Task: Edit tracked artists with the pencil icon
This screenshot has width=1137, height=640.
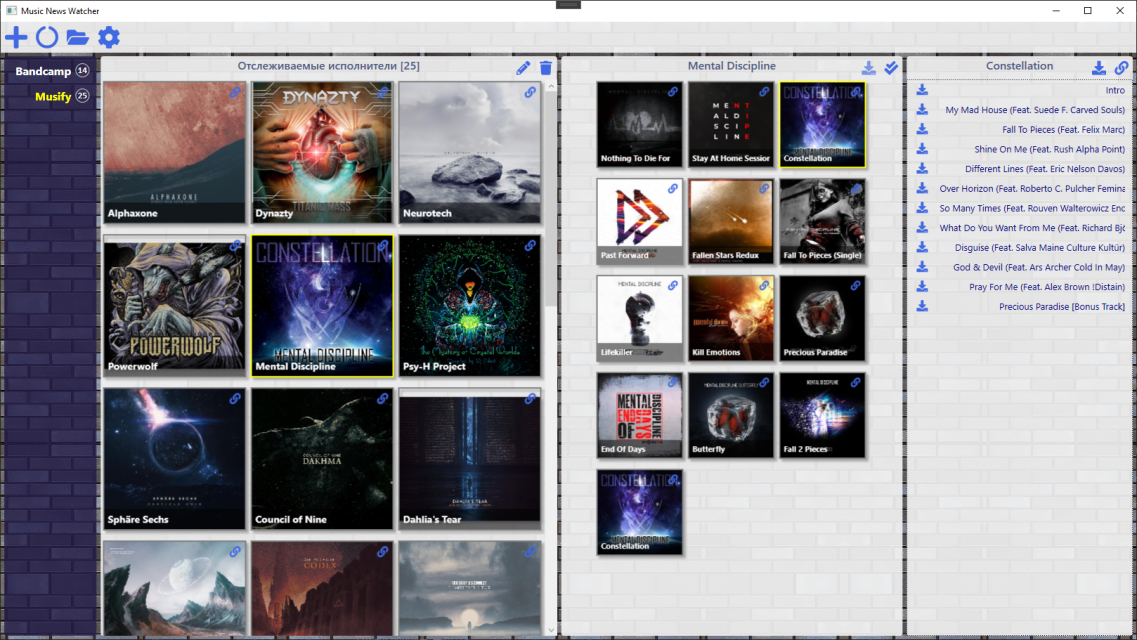Action: coord(522,66)
